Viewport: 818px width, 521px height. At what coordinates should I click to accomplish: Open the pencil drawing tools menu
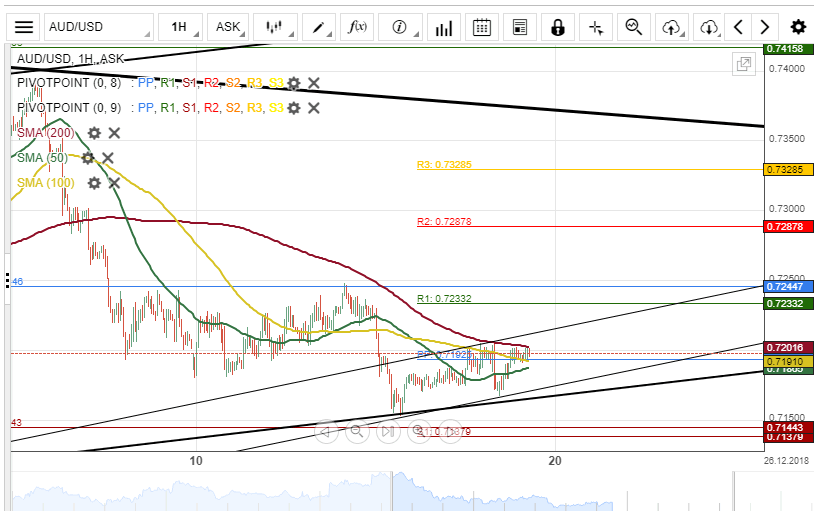click(x=319, y=27)
